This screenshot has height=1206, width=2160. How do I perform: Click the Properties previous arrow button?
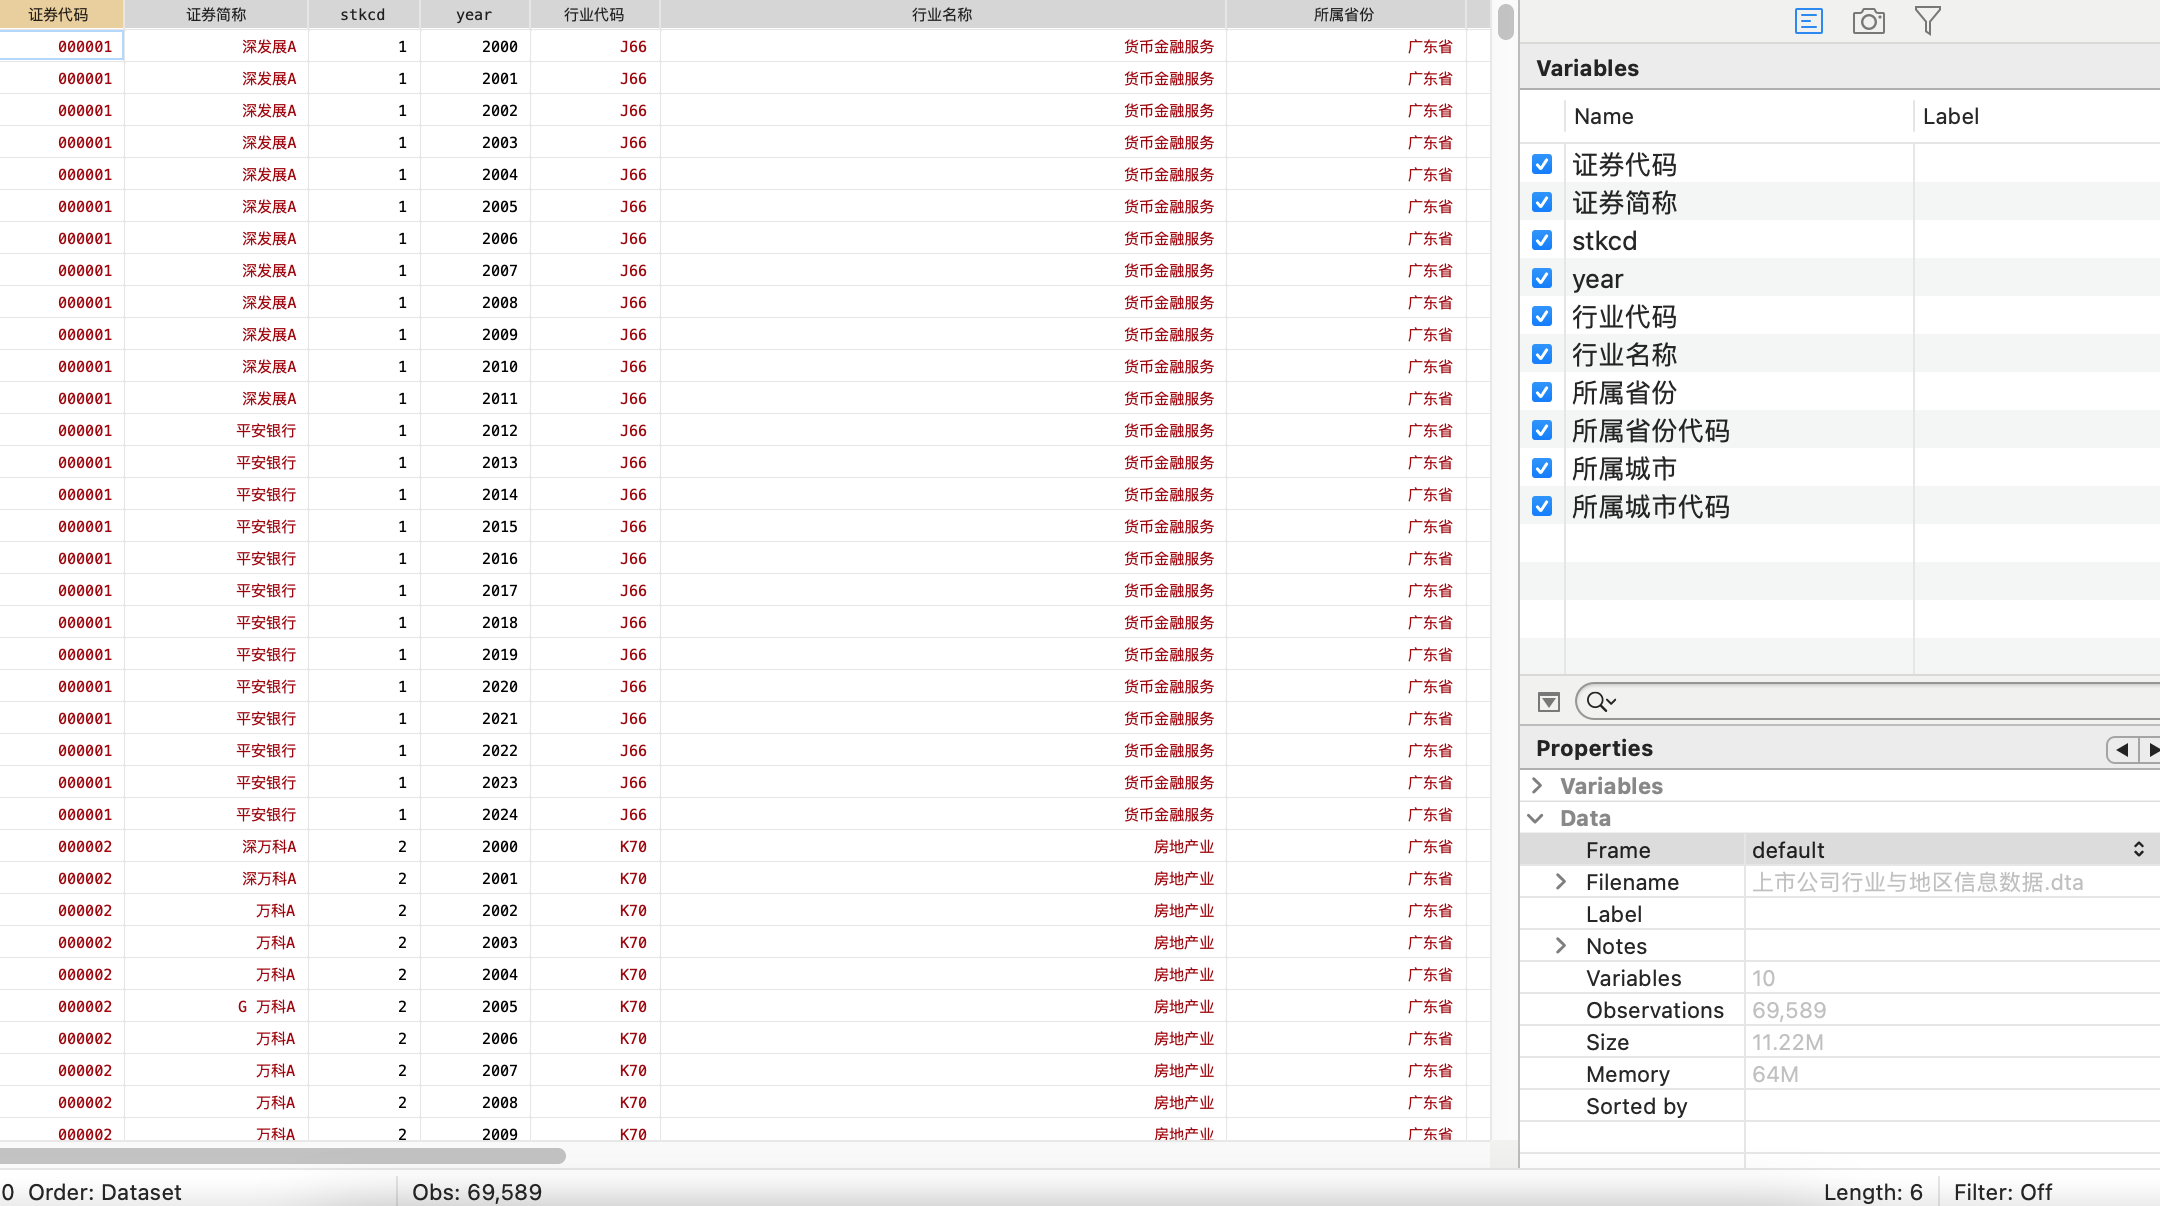2122,749
